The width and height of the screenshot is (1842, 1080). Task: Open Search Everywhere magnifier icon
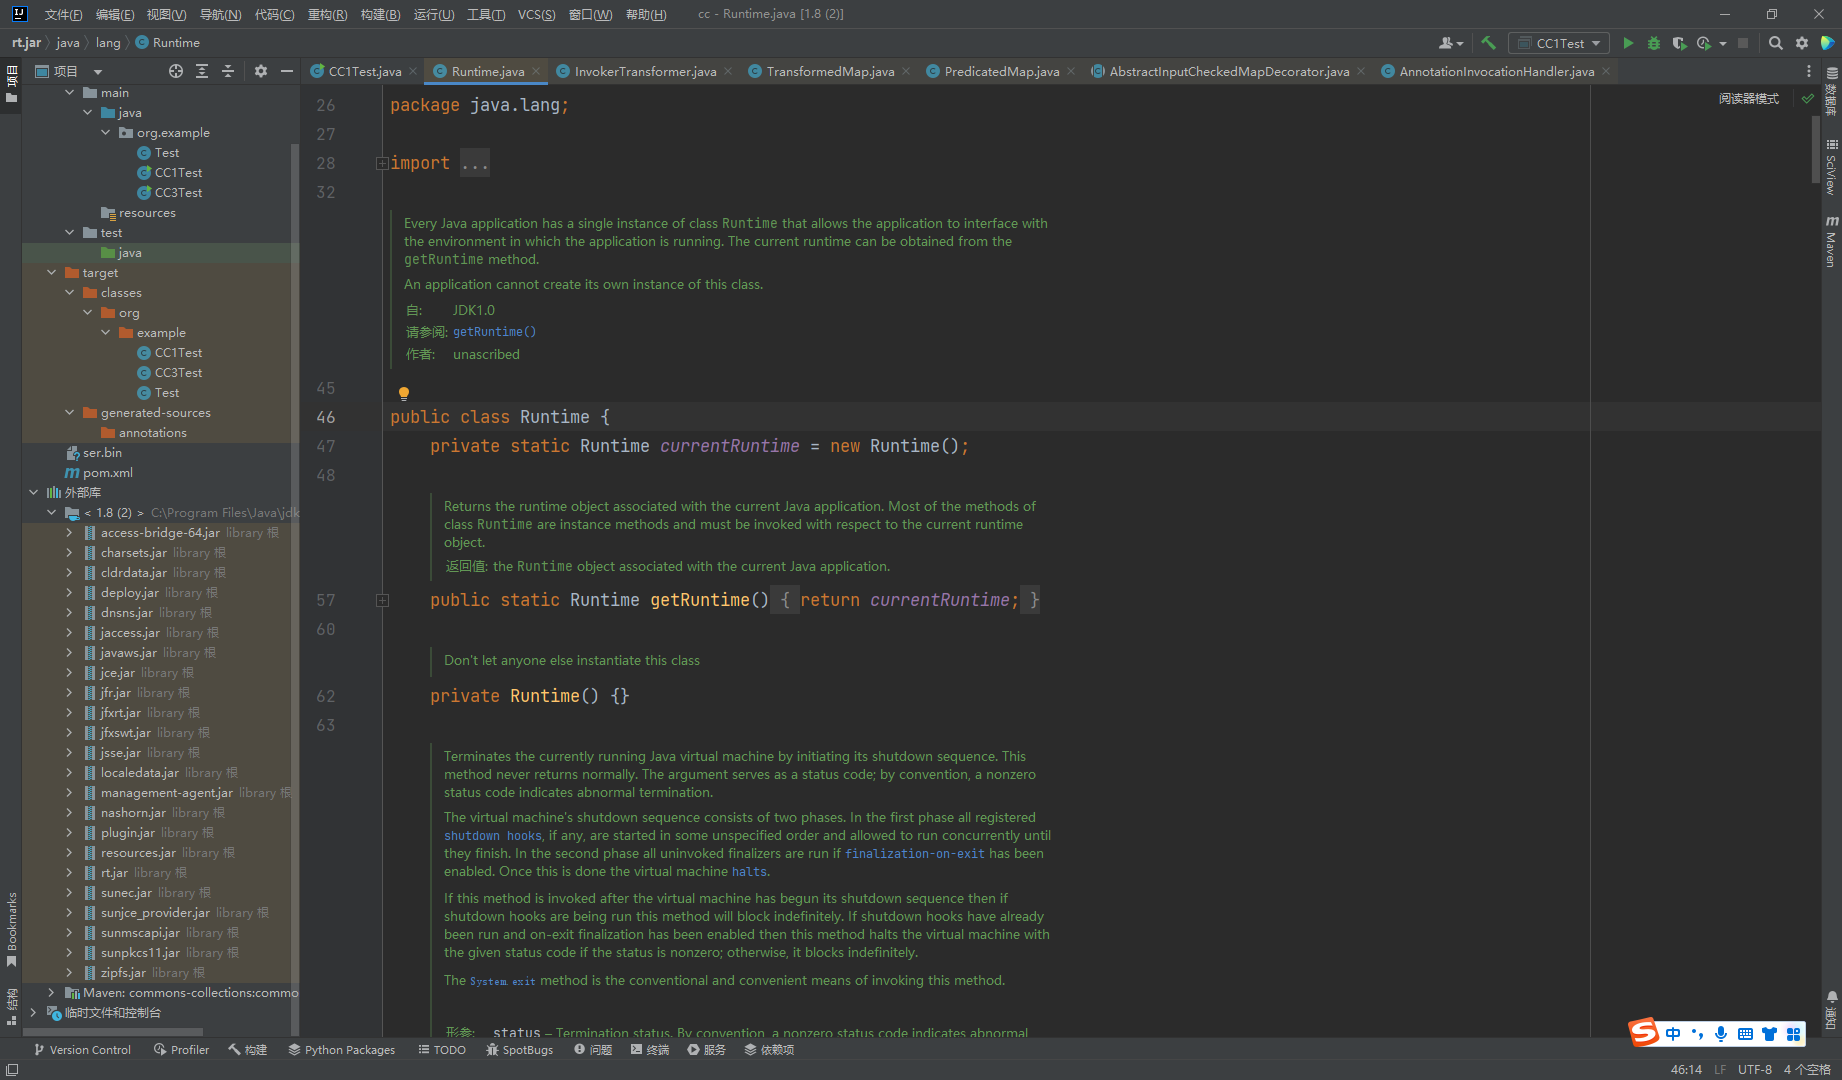[1776, 43]
